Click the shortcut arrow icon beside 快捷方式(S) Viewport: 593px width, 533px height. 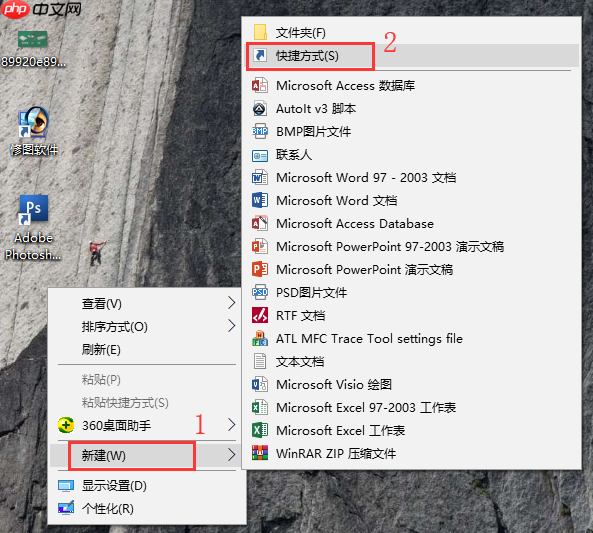pos(260,56)
